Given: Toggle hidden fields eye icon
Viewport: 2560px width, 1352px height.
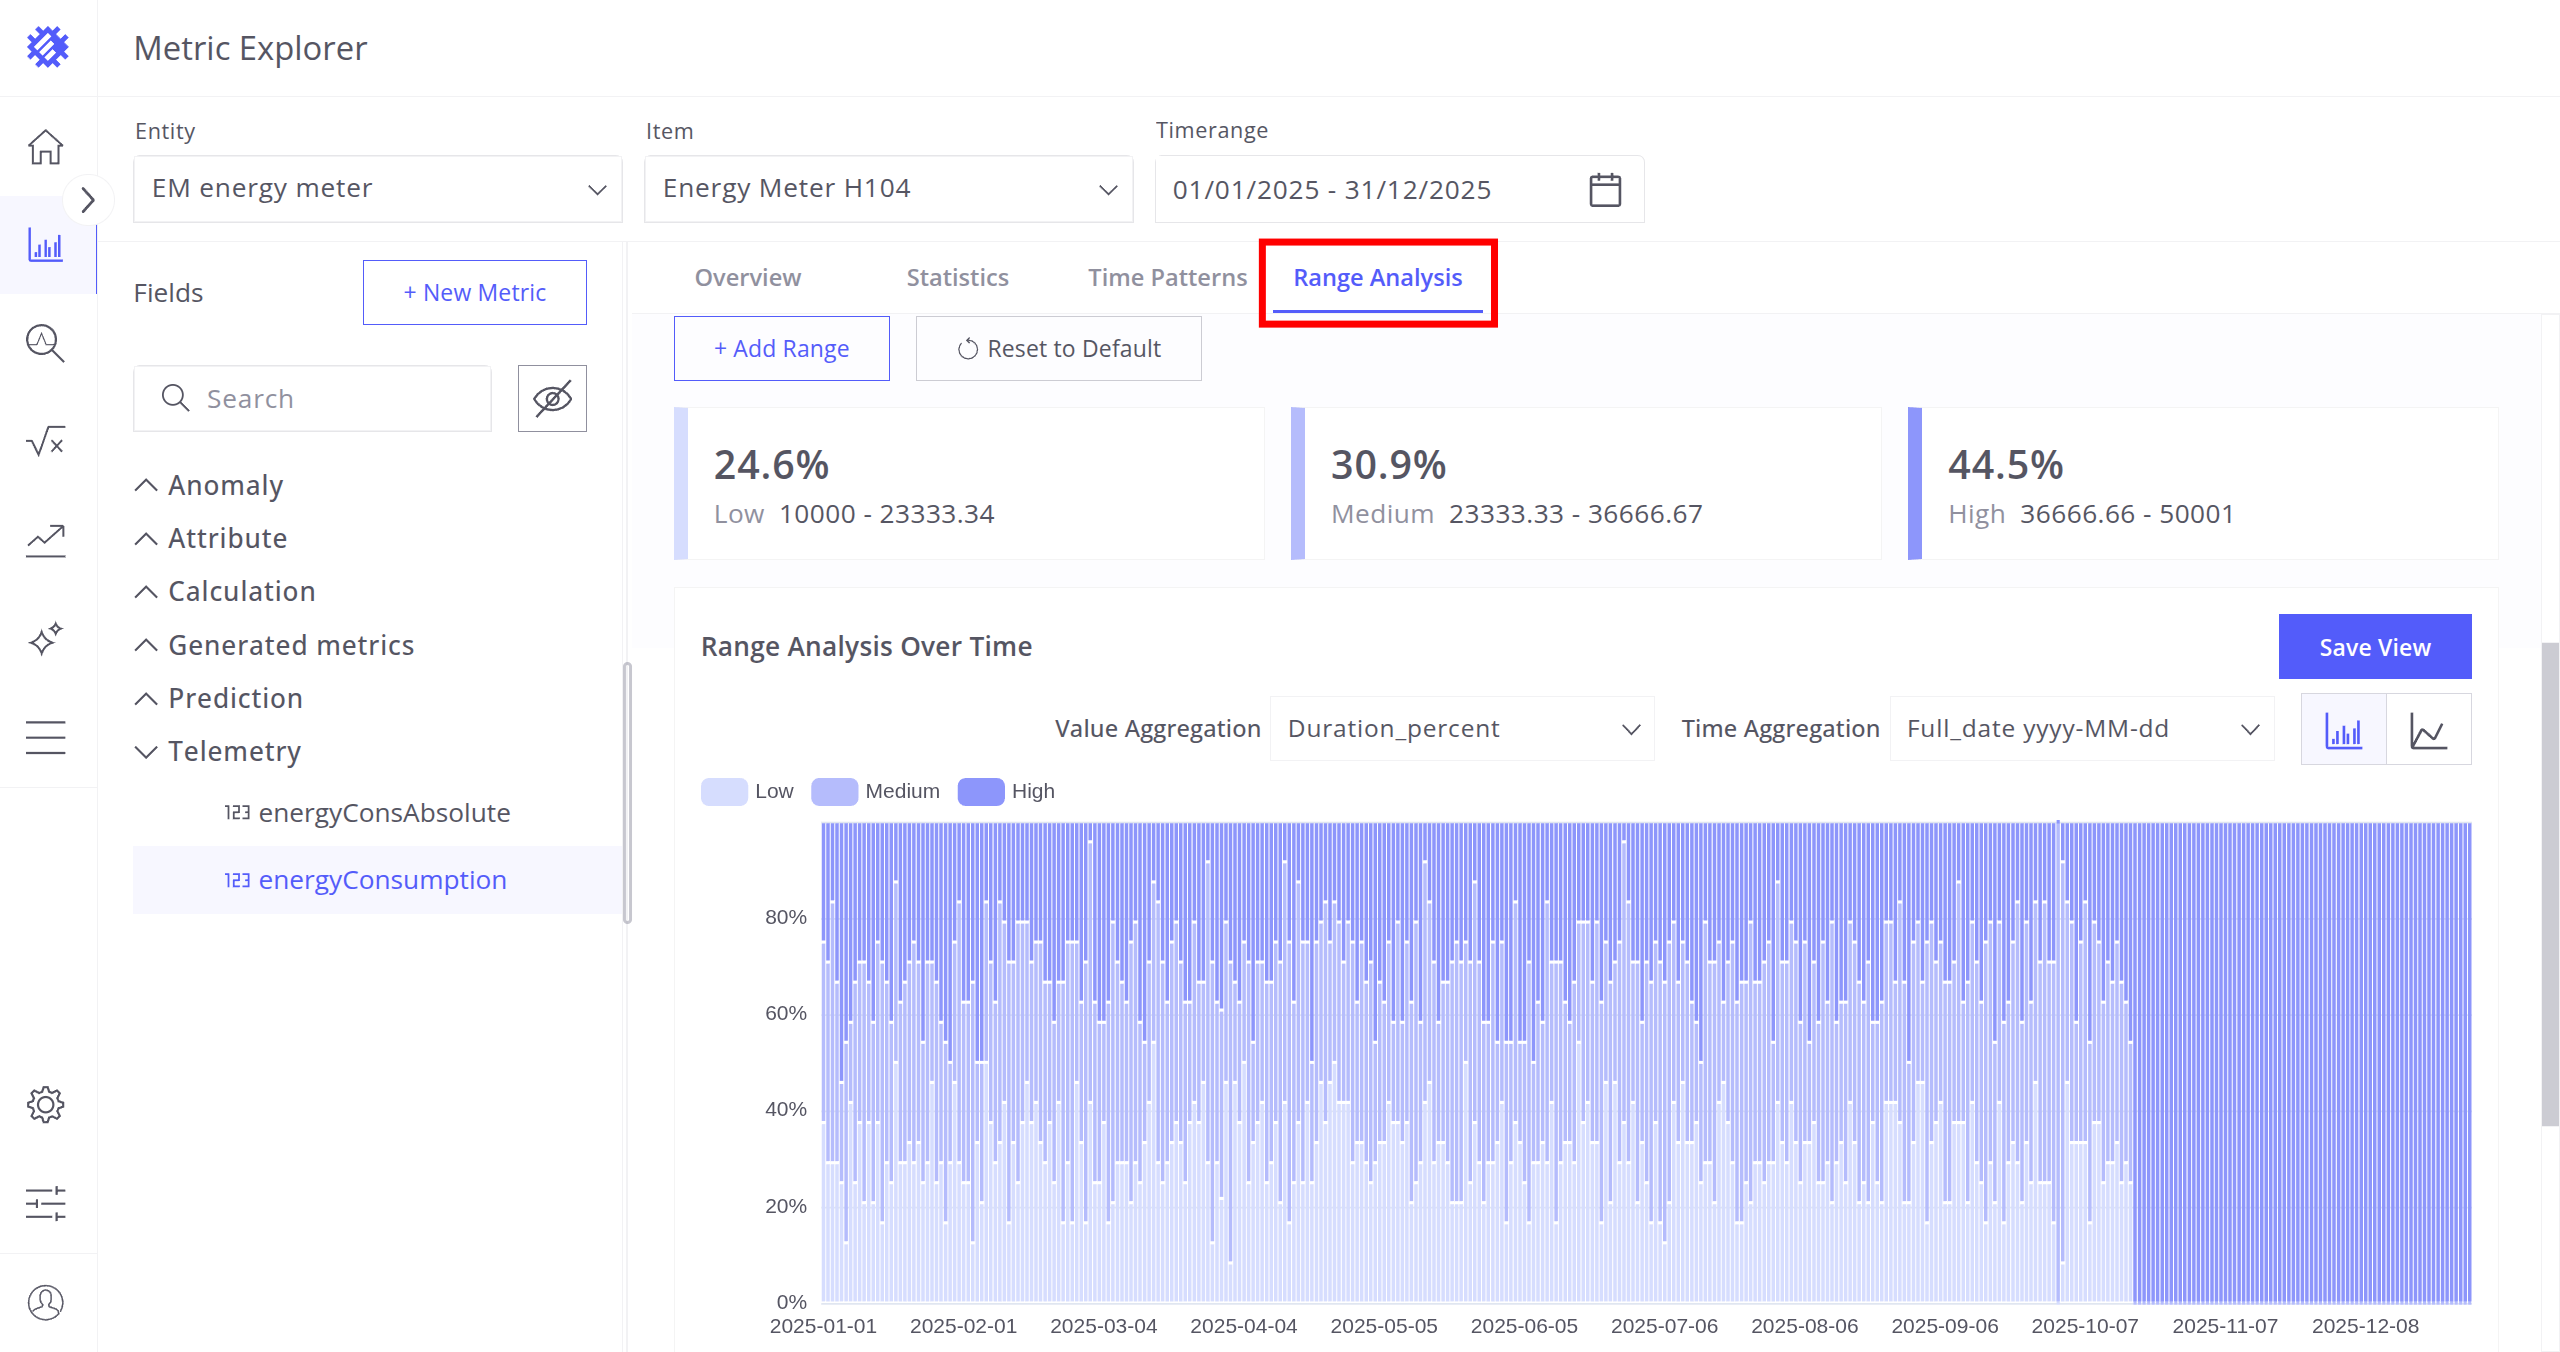Looking at the screenshot, I should 552,398.
